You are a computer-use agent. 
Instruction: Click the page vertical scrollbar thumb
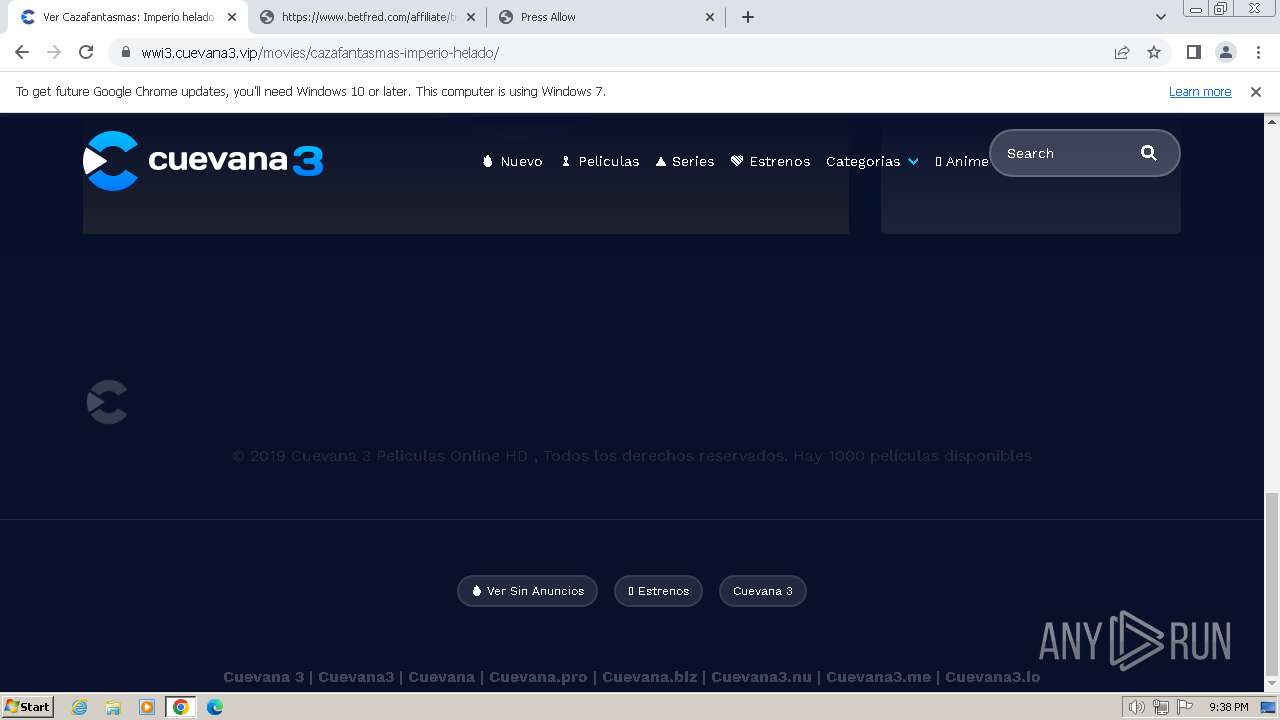coord(1272,584)
